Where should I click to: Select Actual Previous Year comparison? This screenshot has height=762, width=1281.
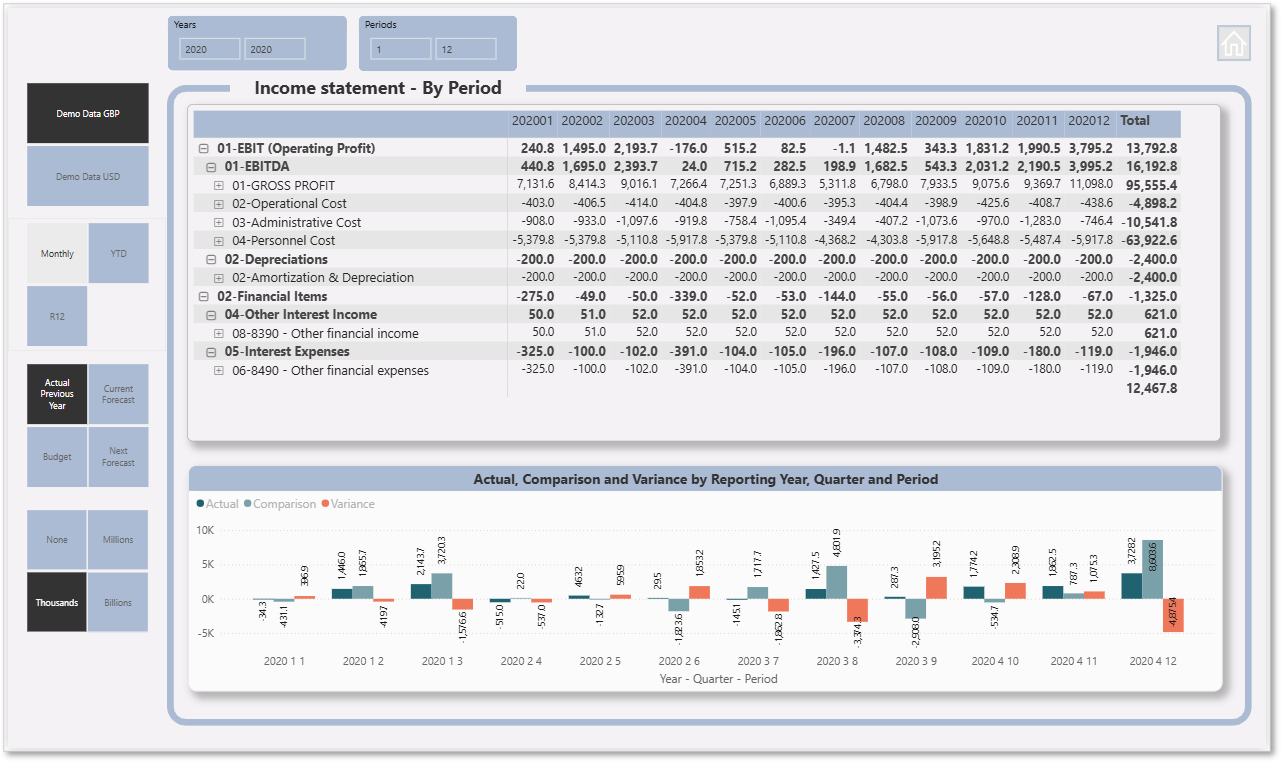click(57, 394)
